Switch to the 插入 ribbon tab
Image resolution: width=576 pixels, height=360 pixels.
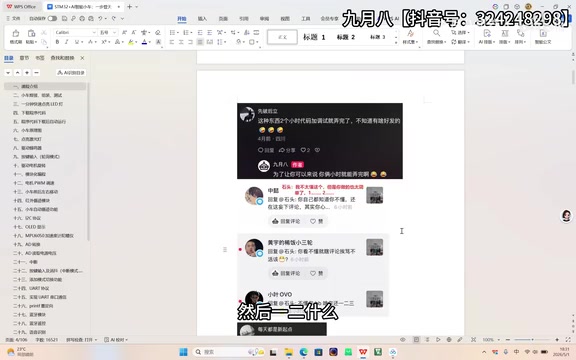(202, 18)
